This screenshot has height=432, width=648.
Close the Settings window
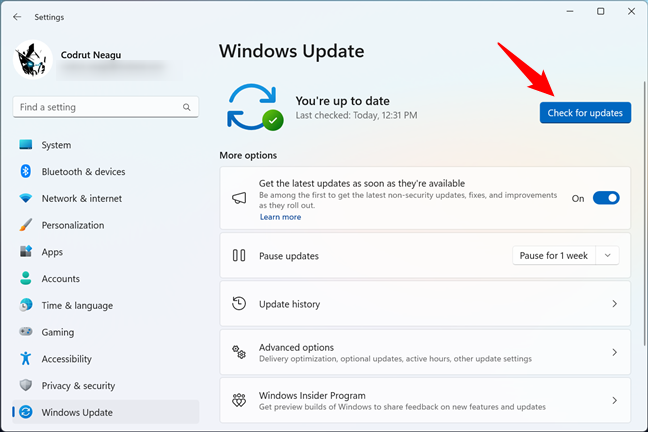coord(631,12)
